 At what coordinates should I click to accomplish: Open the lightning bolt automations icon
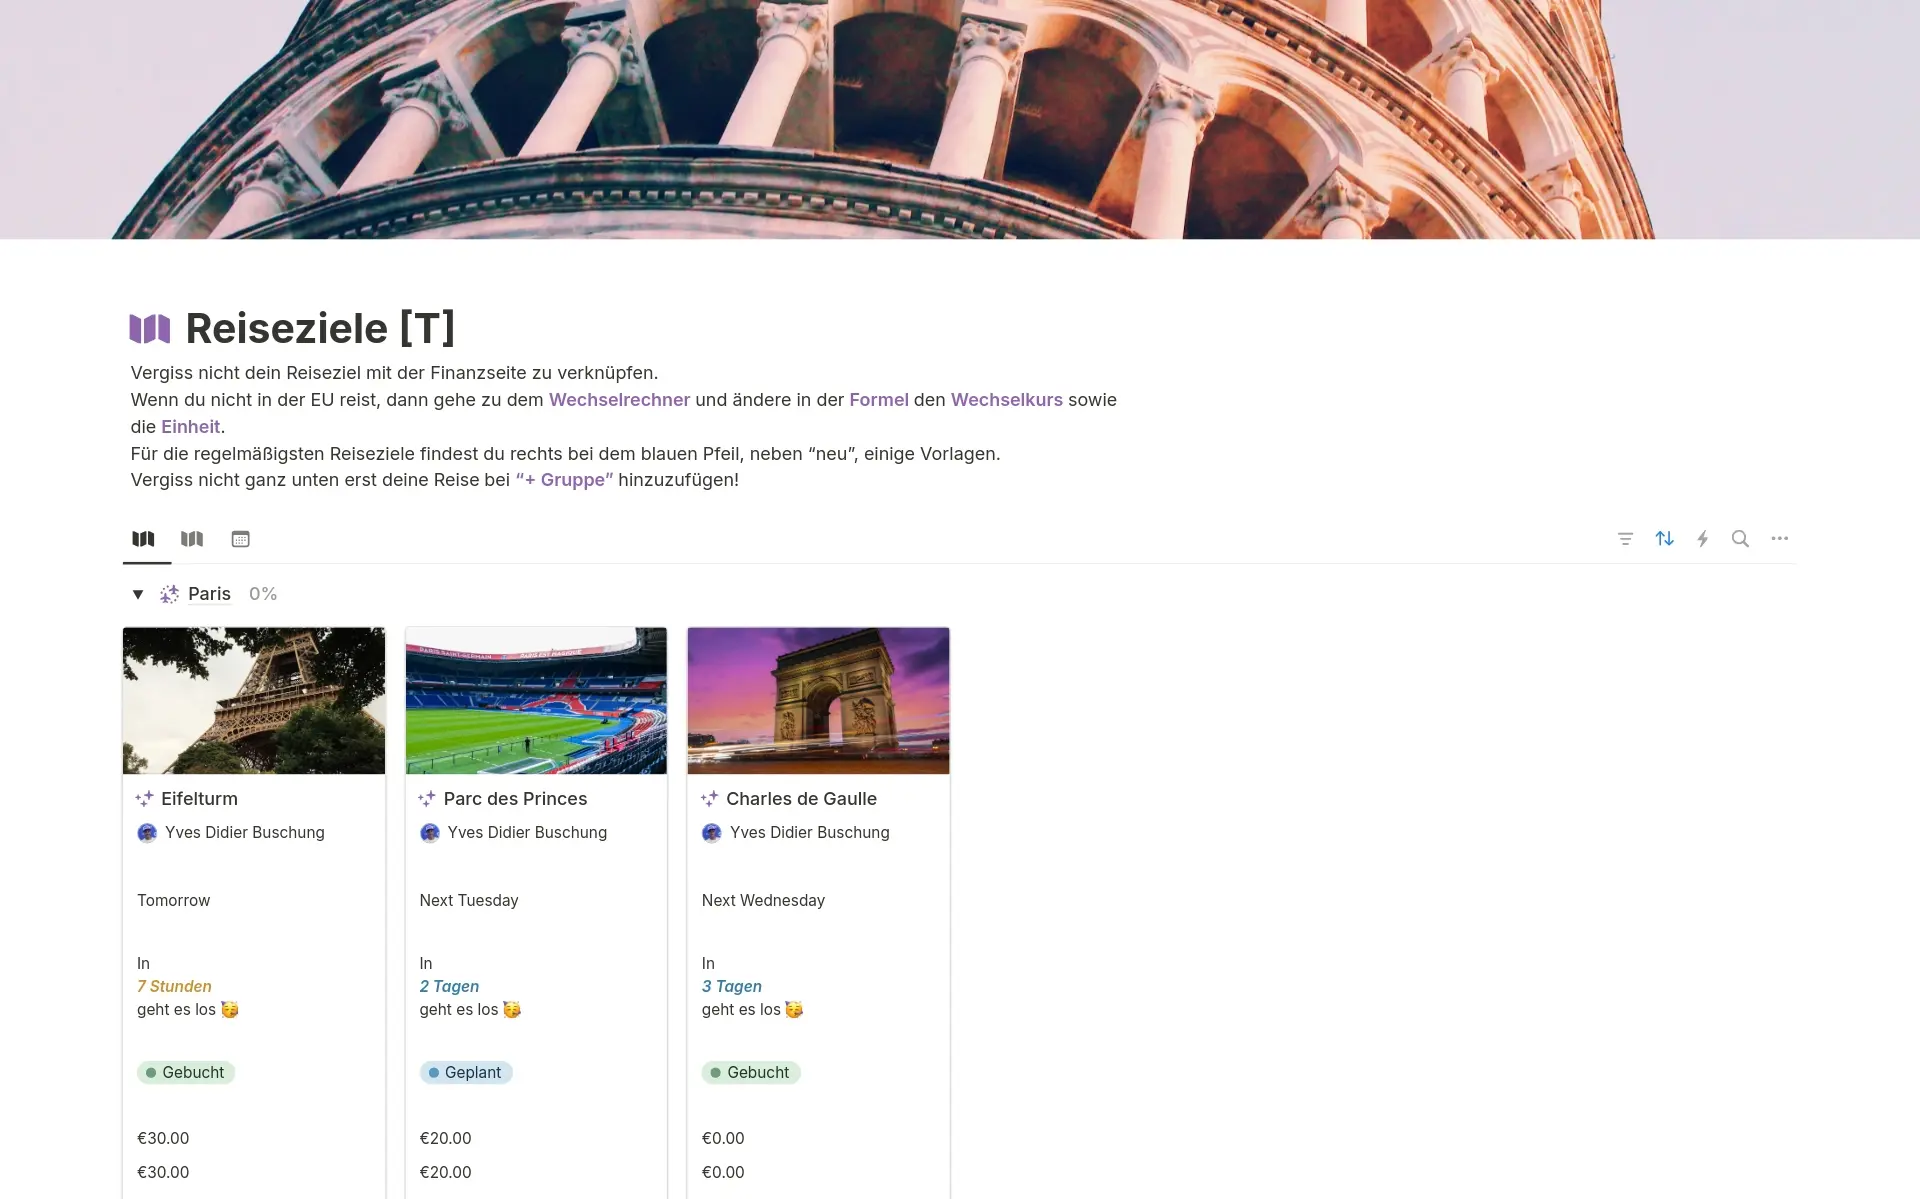coord(1702,539)
